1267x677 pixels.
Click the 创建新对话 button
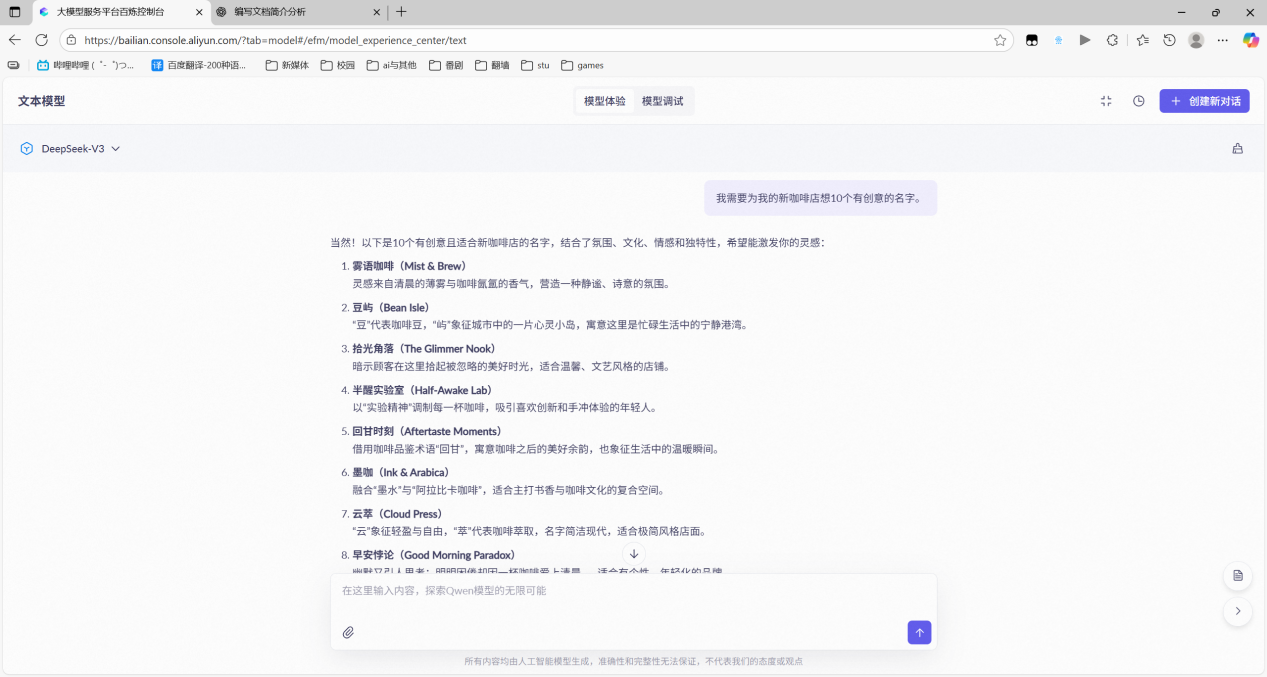point(1204,101)
